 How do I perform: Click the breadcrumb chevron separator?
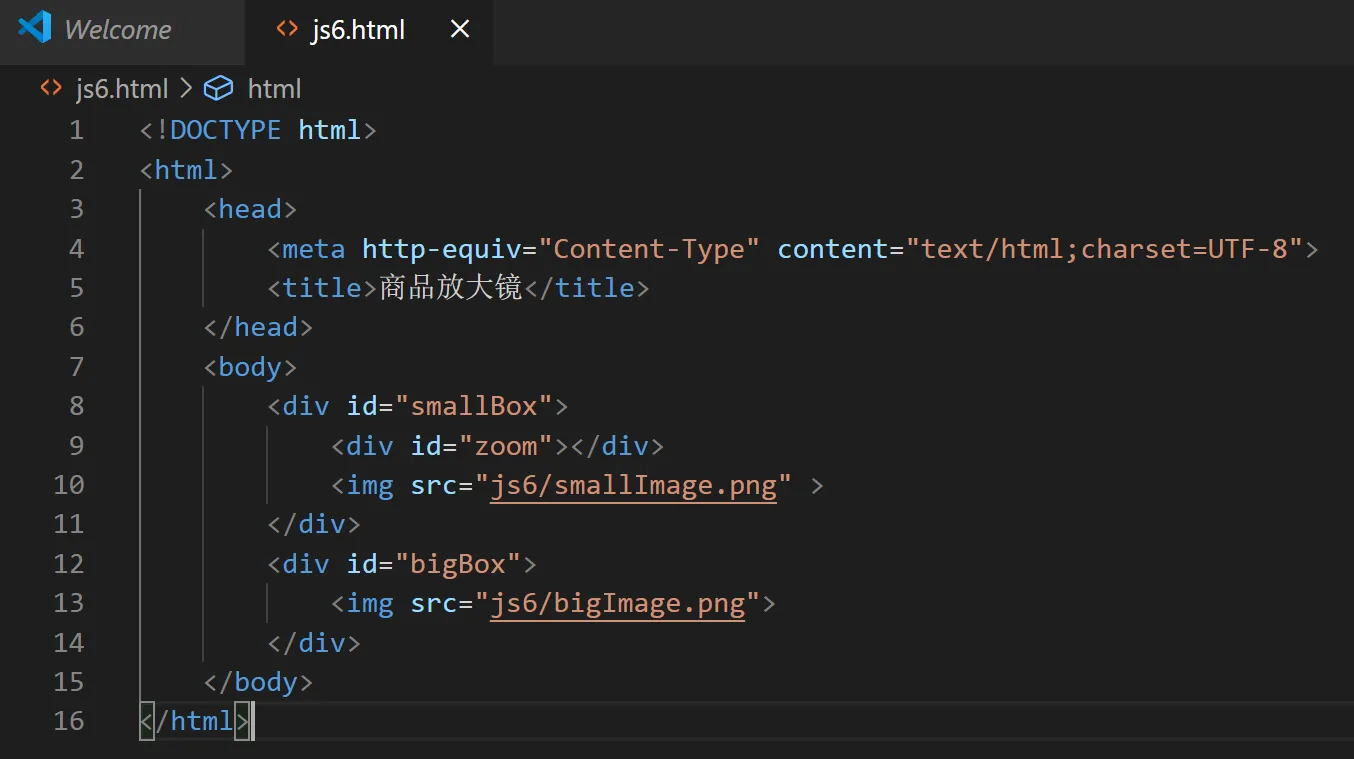(186, 89)
